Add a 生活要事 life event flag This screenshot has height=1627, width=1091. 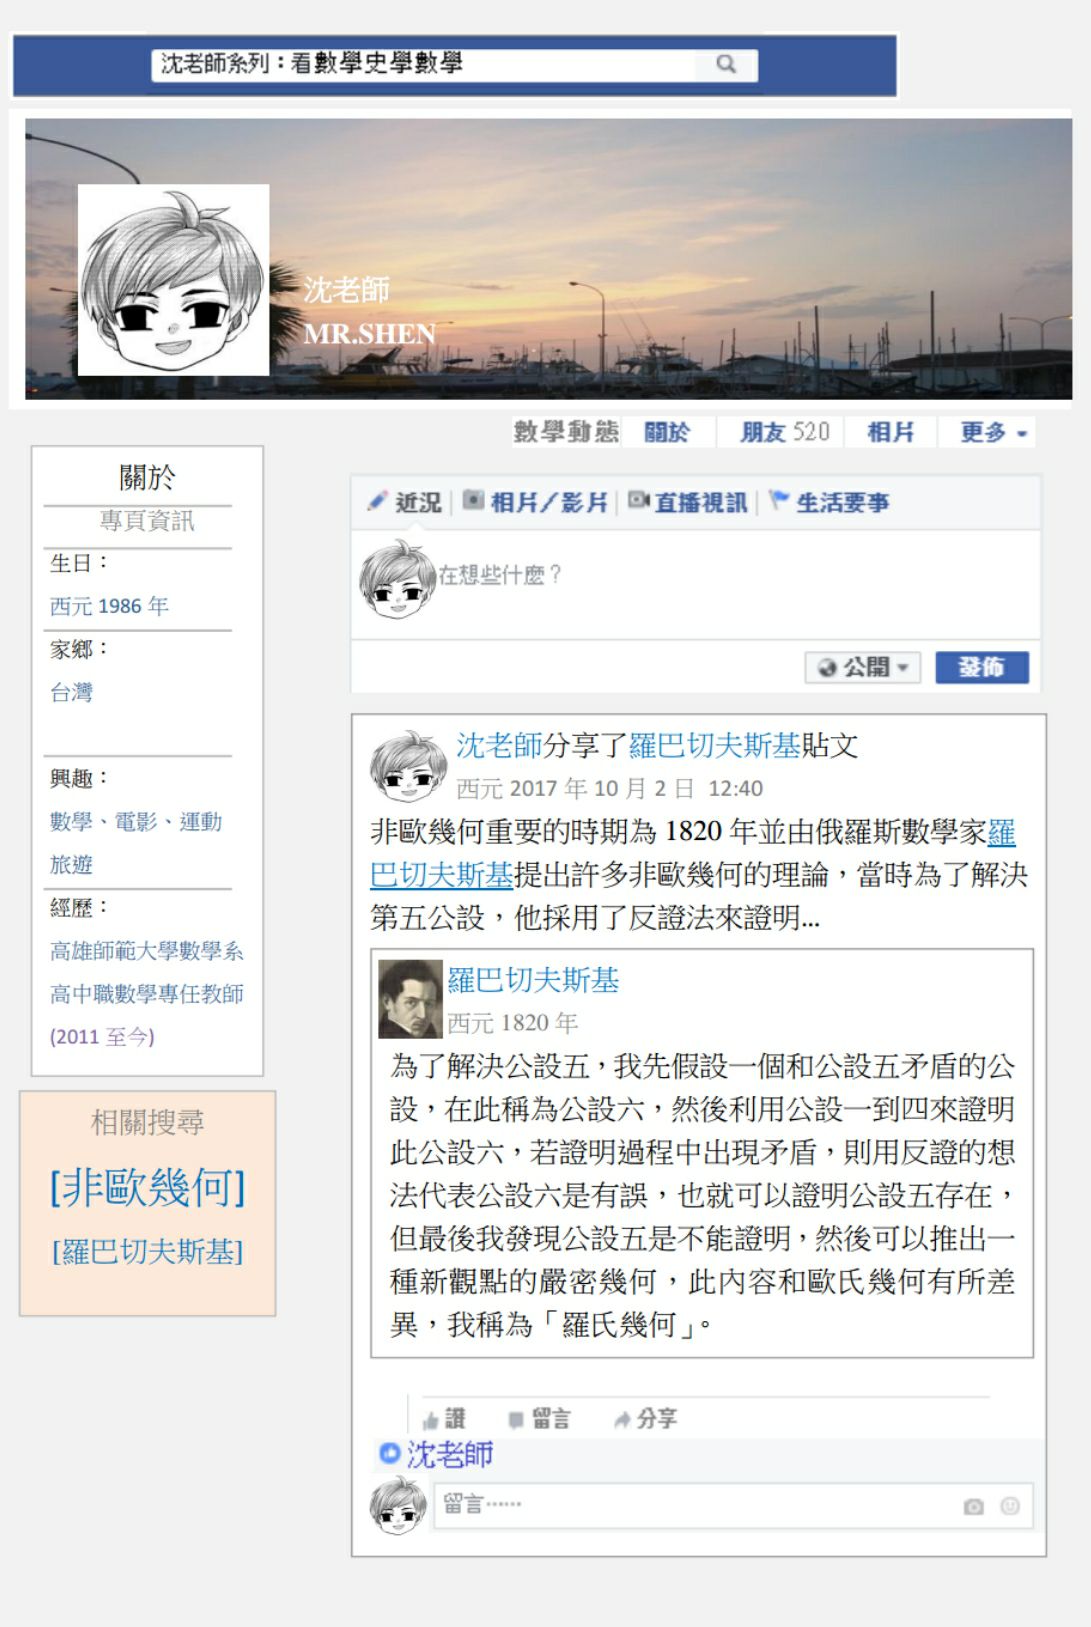tap(830, 502)
